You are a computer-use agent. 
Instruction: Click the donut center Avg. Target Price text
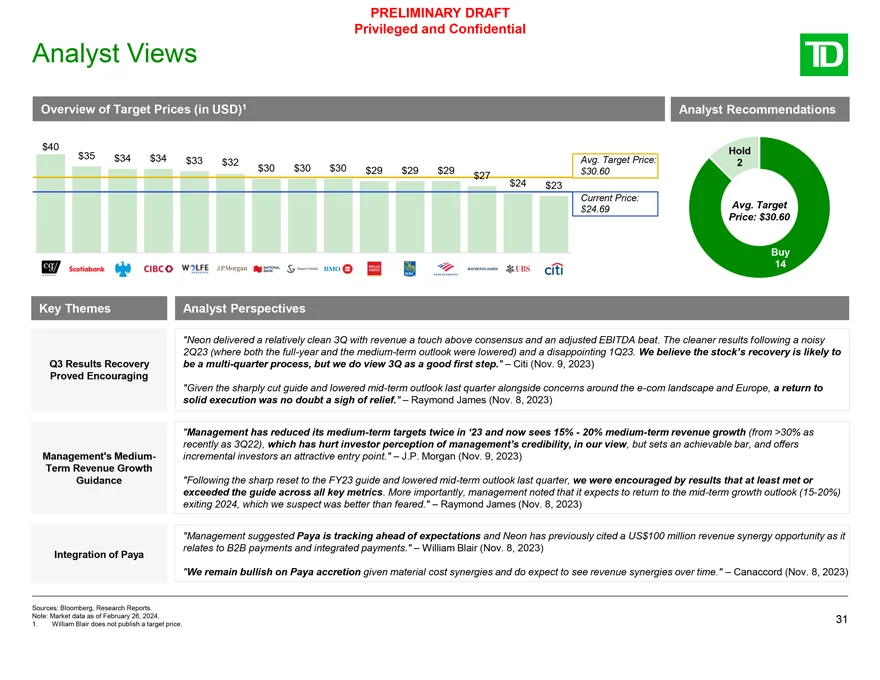pos(759,211)
